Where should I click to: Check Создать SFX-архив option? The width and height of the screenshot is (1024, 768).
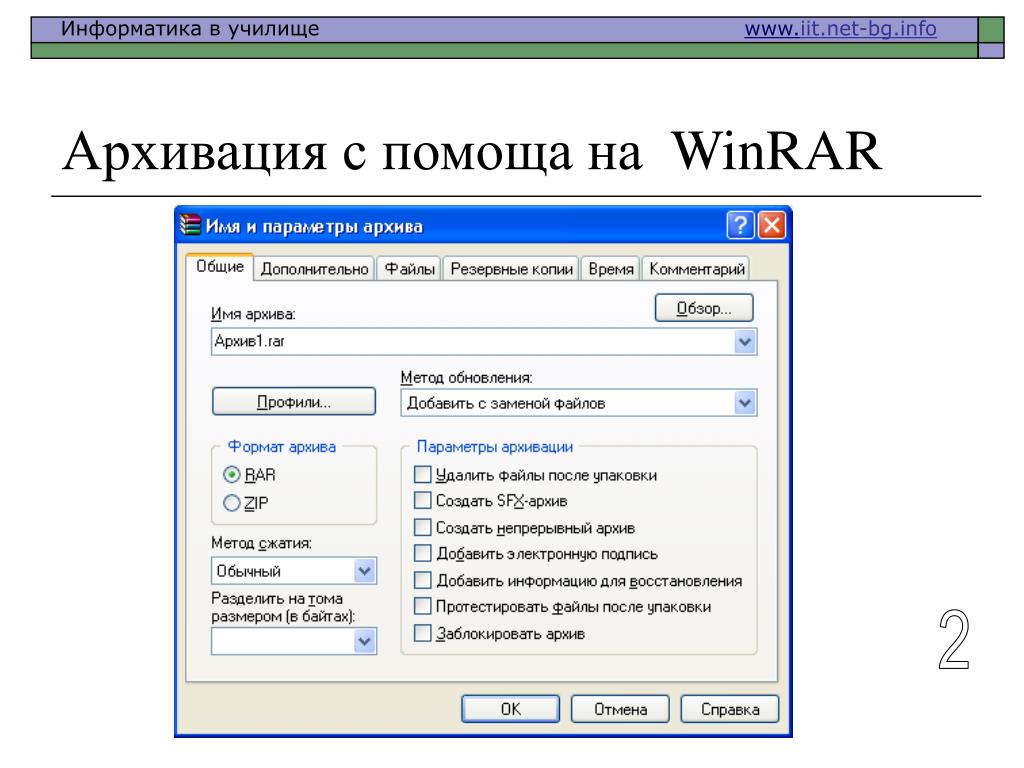click(x=423, y=501)
